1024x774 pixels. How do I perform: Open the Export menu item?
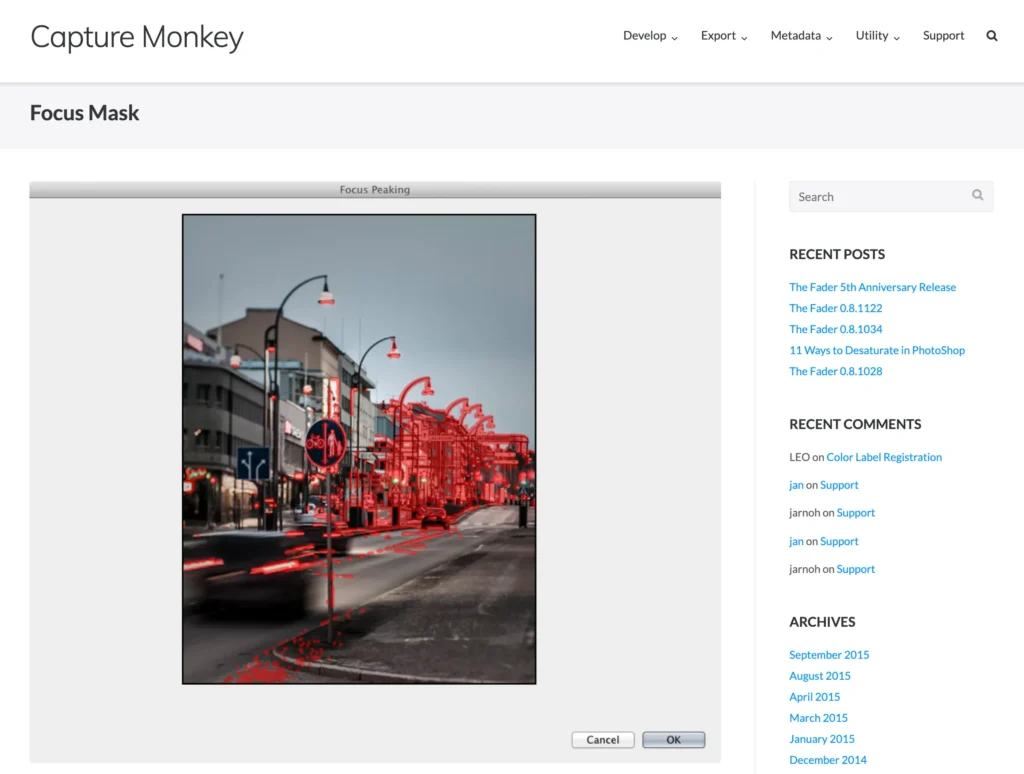718,36
